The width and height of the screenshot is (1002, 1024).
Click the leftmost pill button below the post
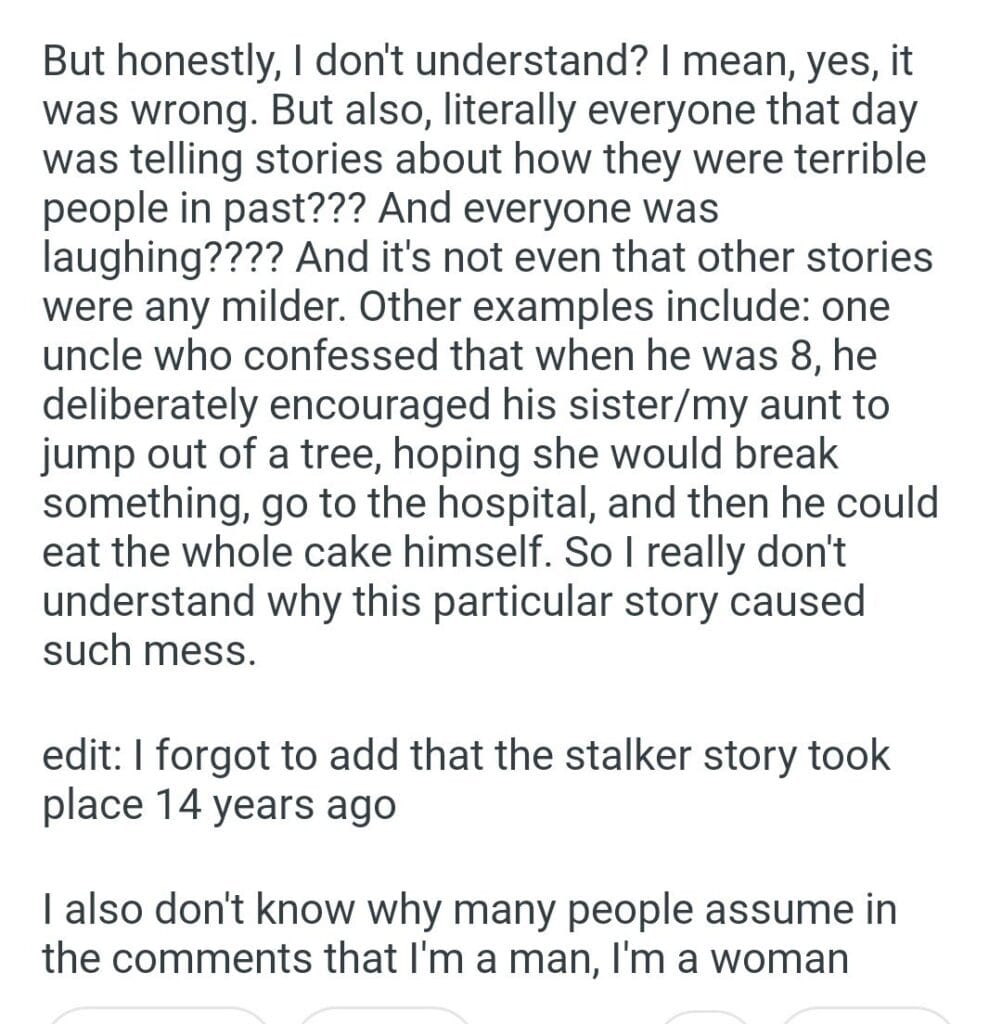(x=158, y=1014)
